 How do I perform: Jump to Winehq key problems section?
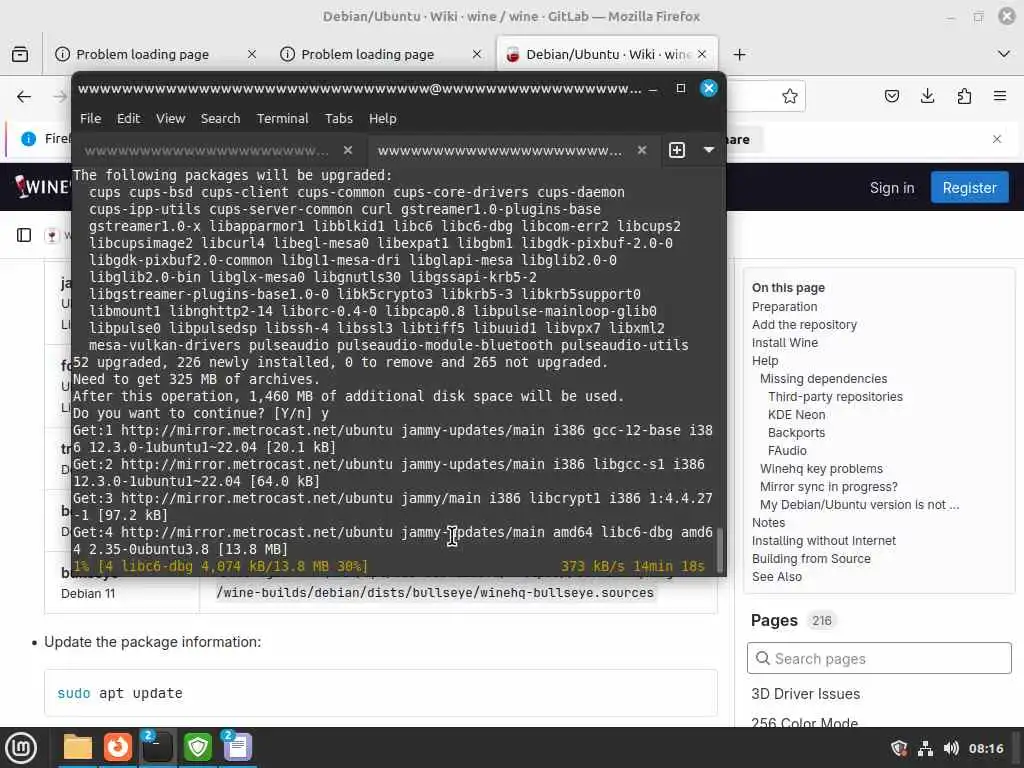coord(821,469)
